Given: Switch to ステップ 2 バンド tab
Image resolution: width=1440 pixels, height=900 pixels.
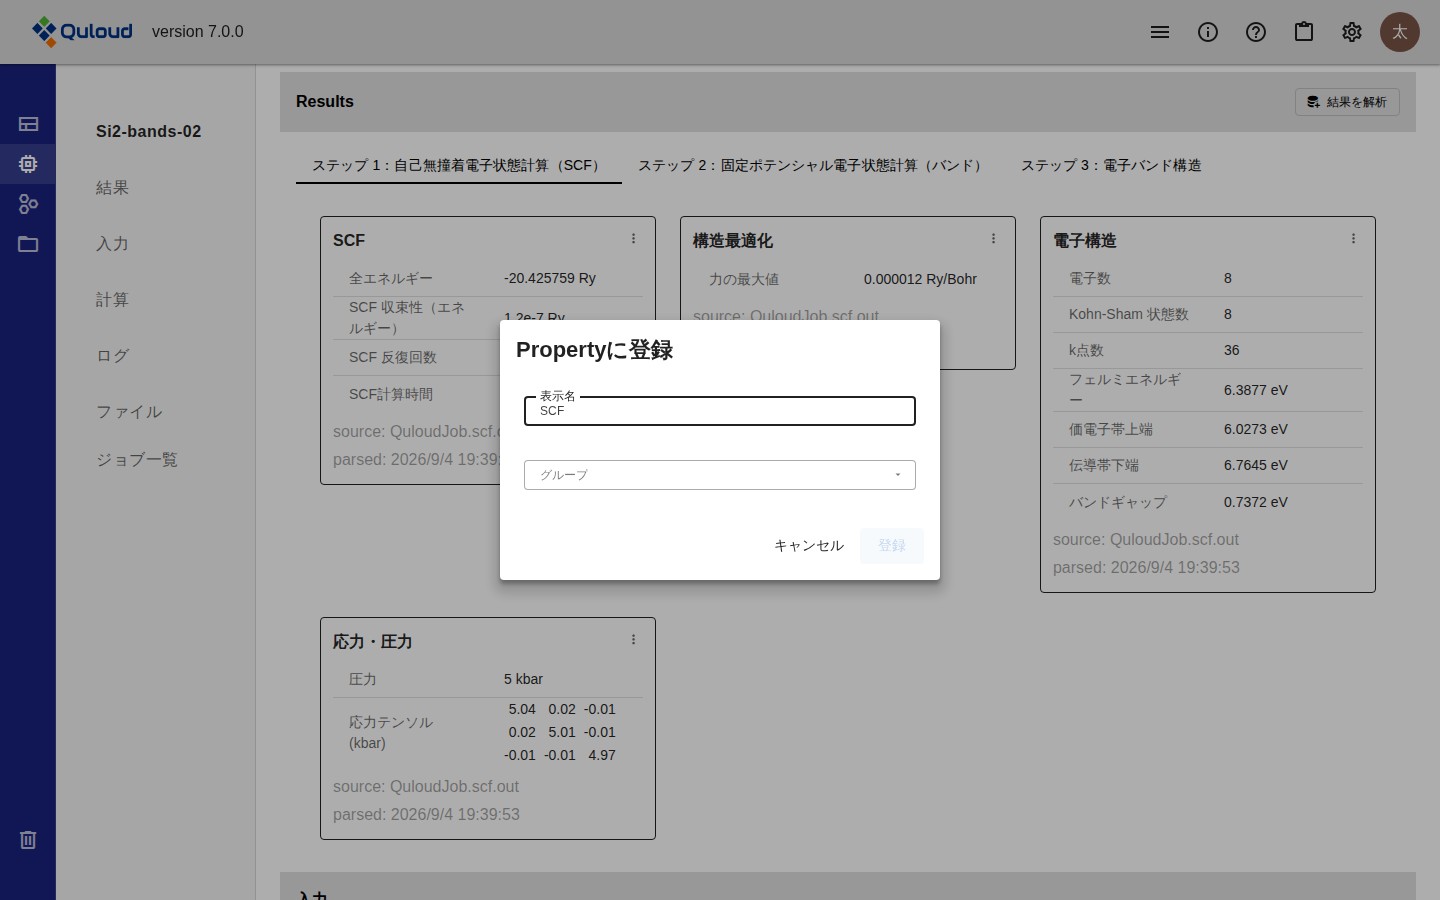Looking at the screenshot, I should coord(813,165).
